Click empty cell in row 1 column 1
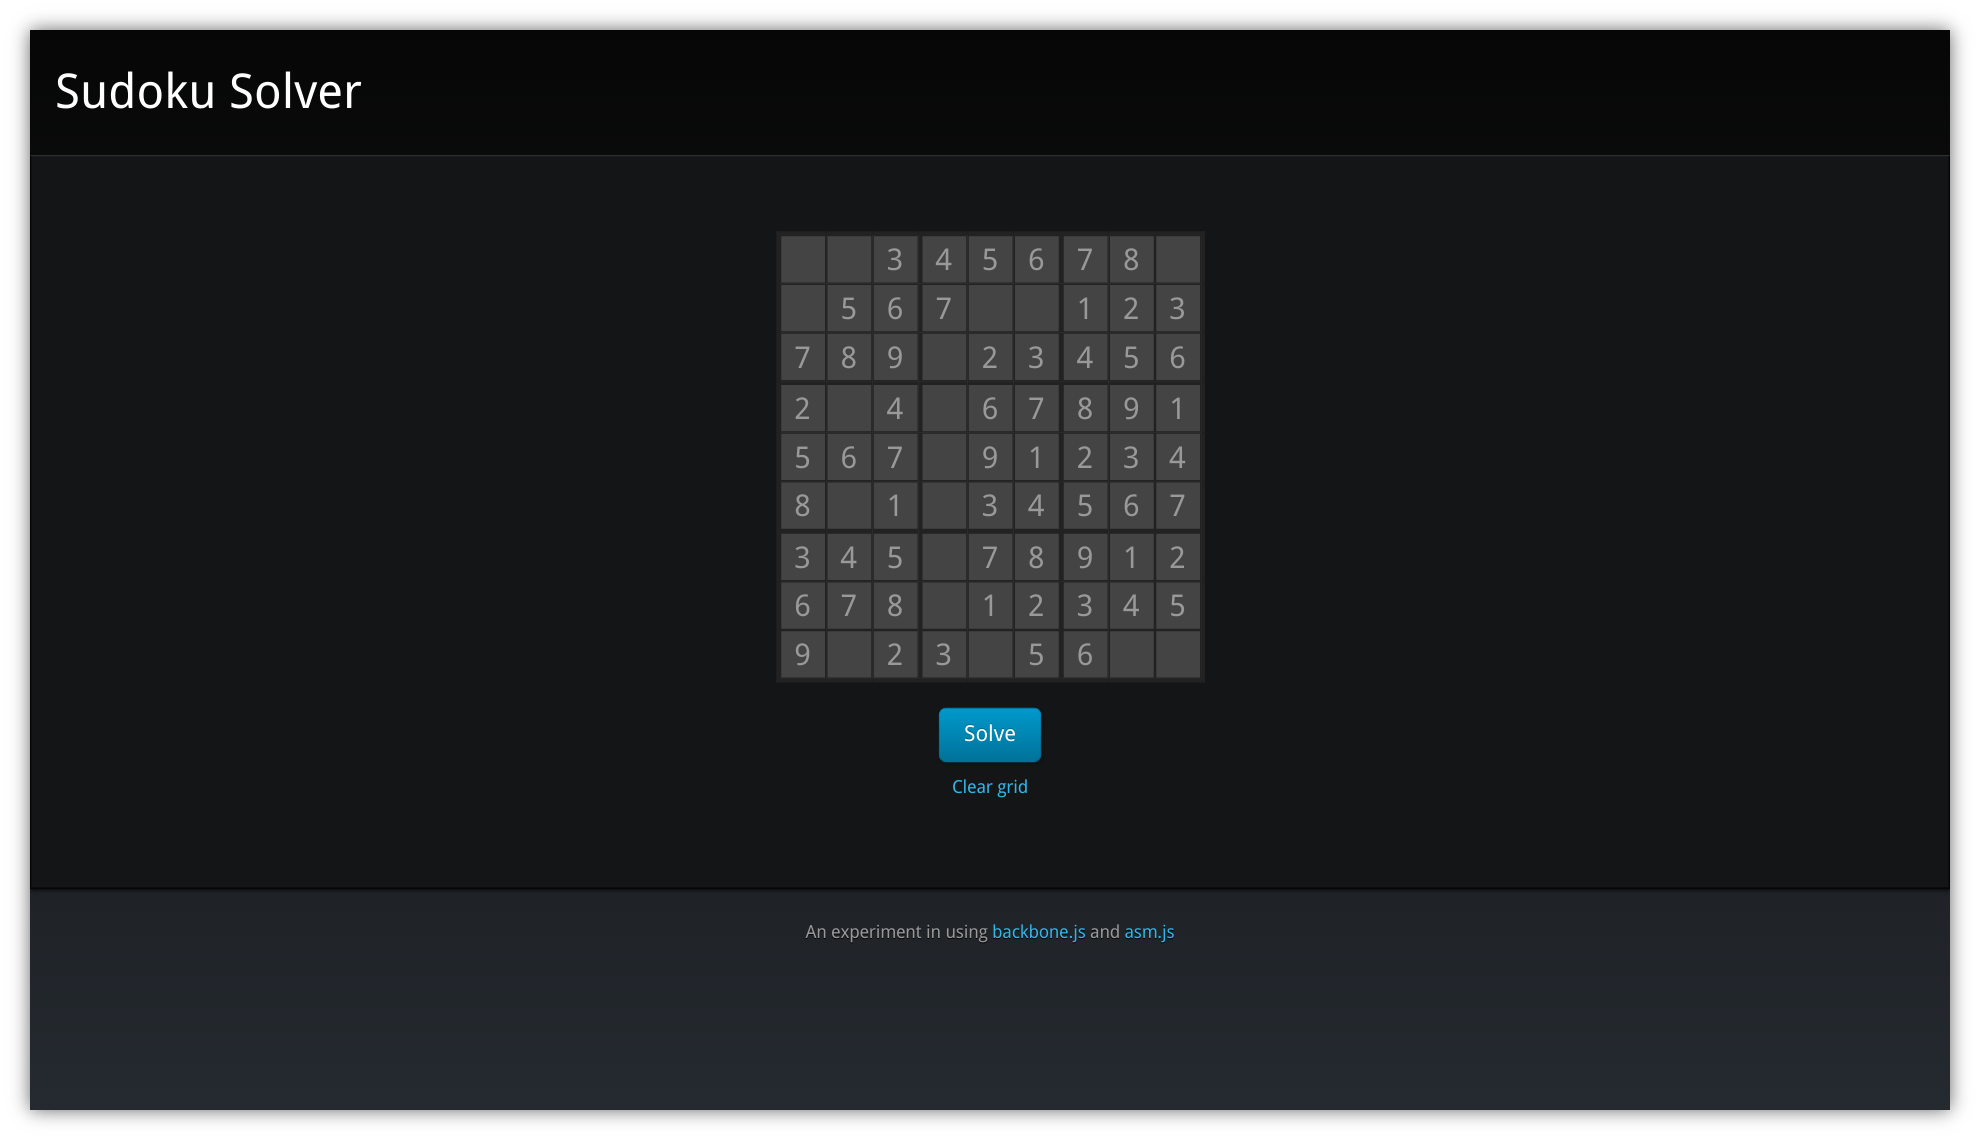Viewport: 1980px width, 1140px height. tap(802, 258)
